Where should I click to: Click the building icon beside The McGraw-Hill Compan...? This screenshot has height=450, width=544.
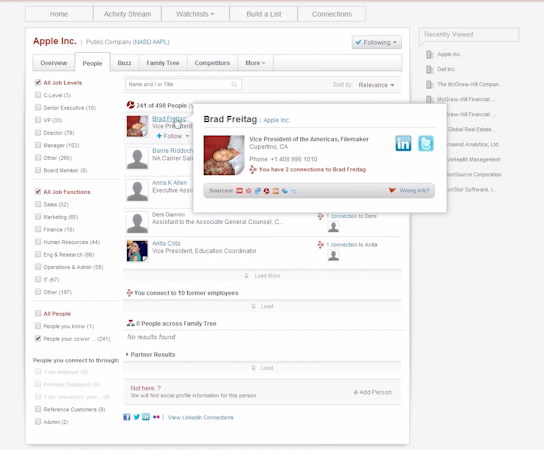pos(430,84)
